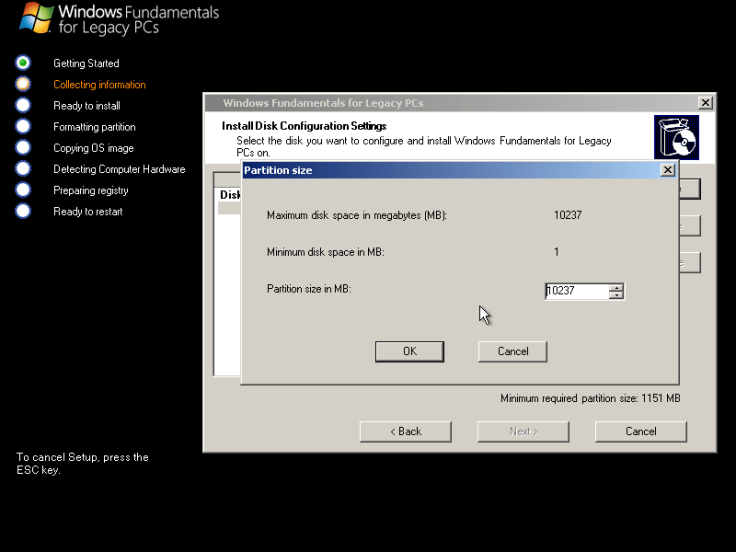Click the Ready to restart step circle
The width and height of the screenshot is (736, 552).
(23, 211)
